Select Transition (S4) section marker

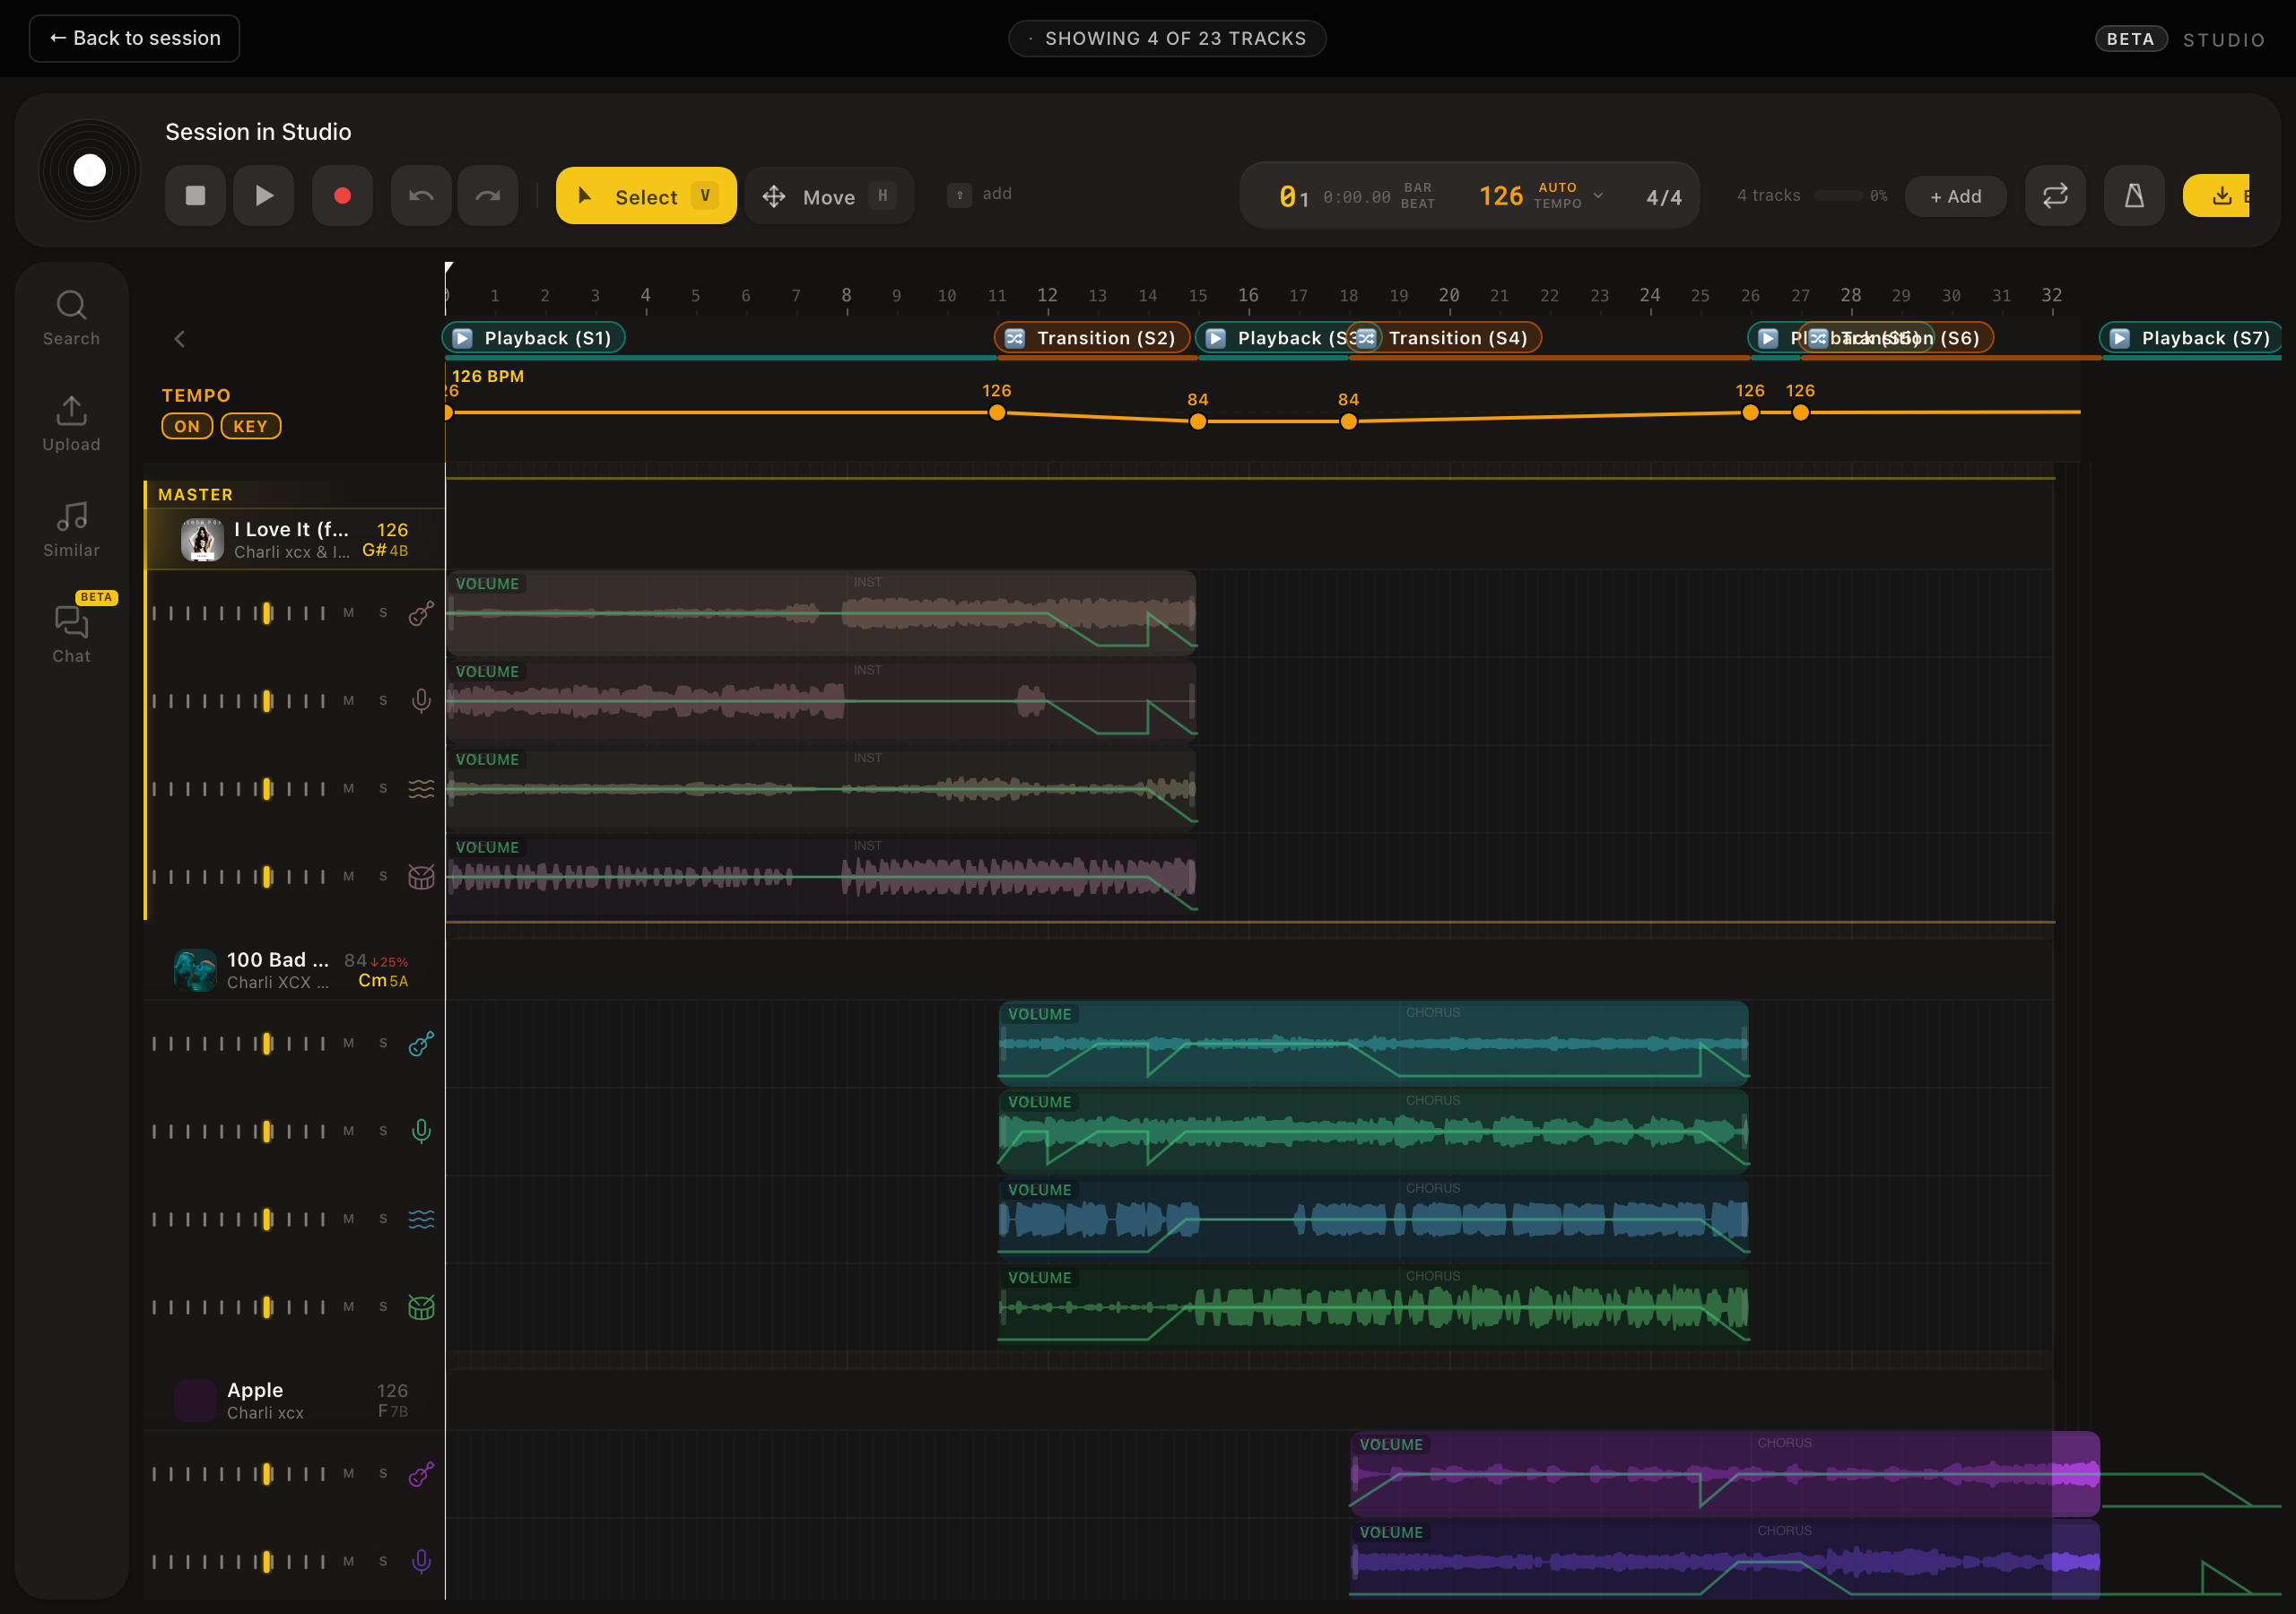coord(1445,338)
